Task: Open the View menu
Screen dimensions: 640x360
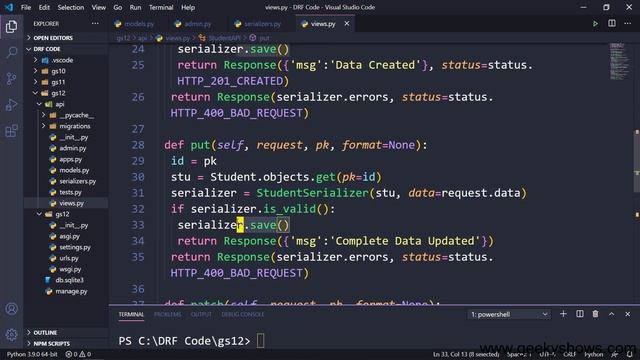Action: pyautogui.click(x=98, y=7)
